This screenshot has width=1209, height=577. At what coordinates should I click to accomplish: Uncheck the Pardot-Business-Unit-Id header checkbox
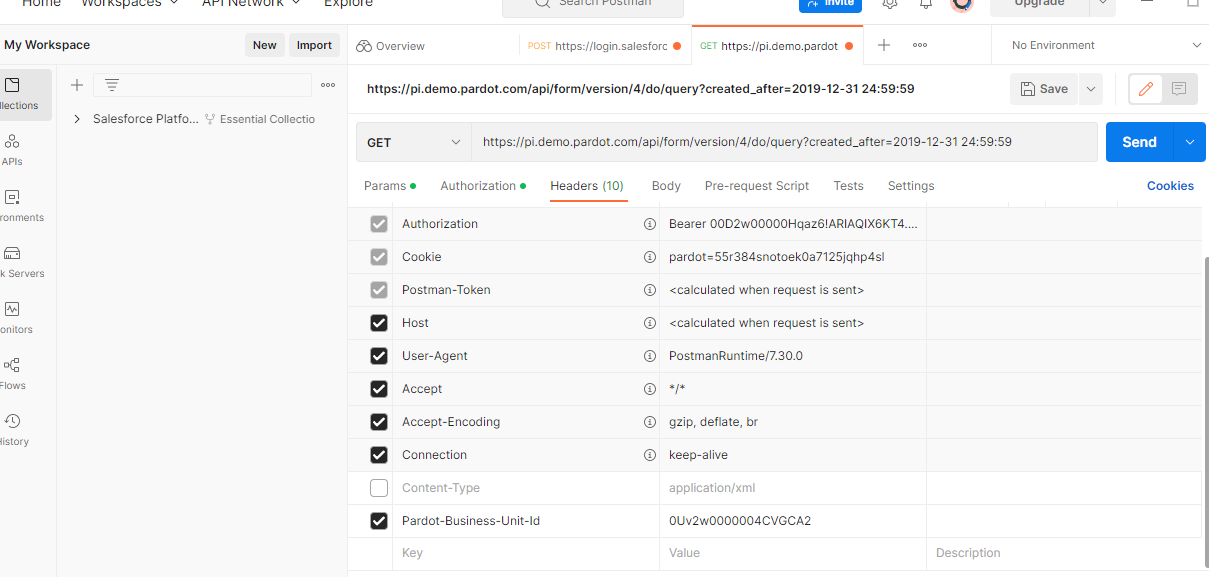point(379,521)
